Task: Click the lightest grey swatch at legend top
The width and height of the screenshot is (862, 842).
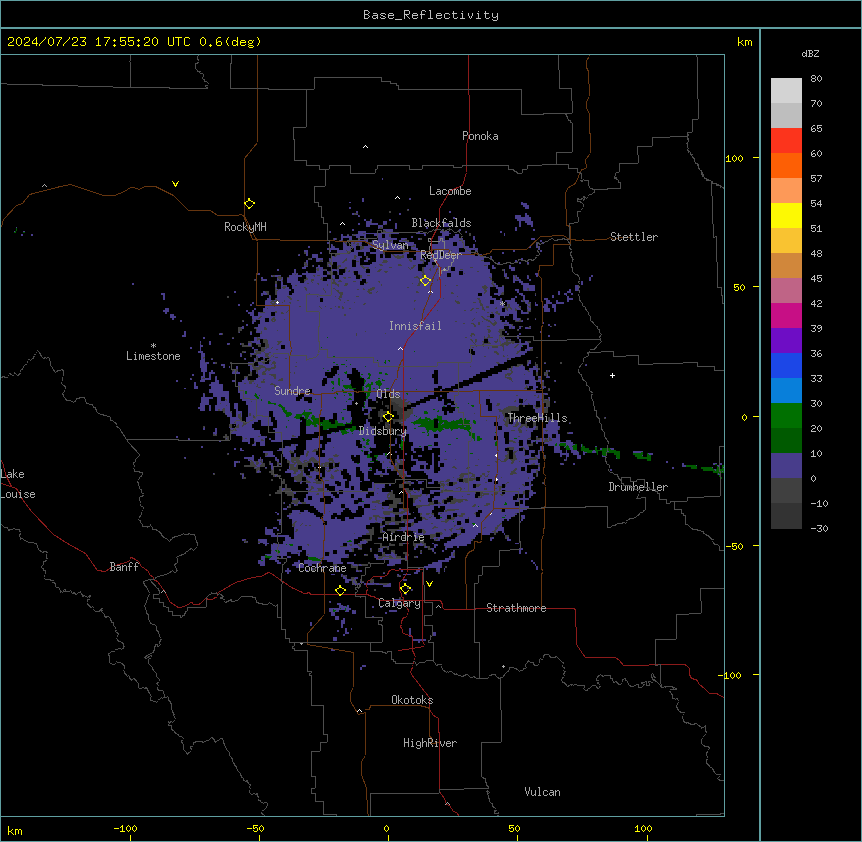Action: pyautogui.click(x=786, y=90)
